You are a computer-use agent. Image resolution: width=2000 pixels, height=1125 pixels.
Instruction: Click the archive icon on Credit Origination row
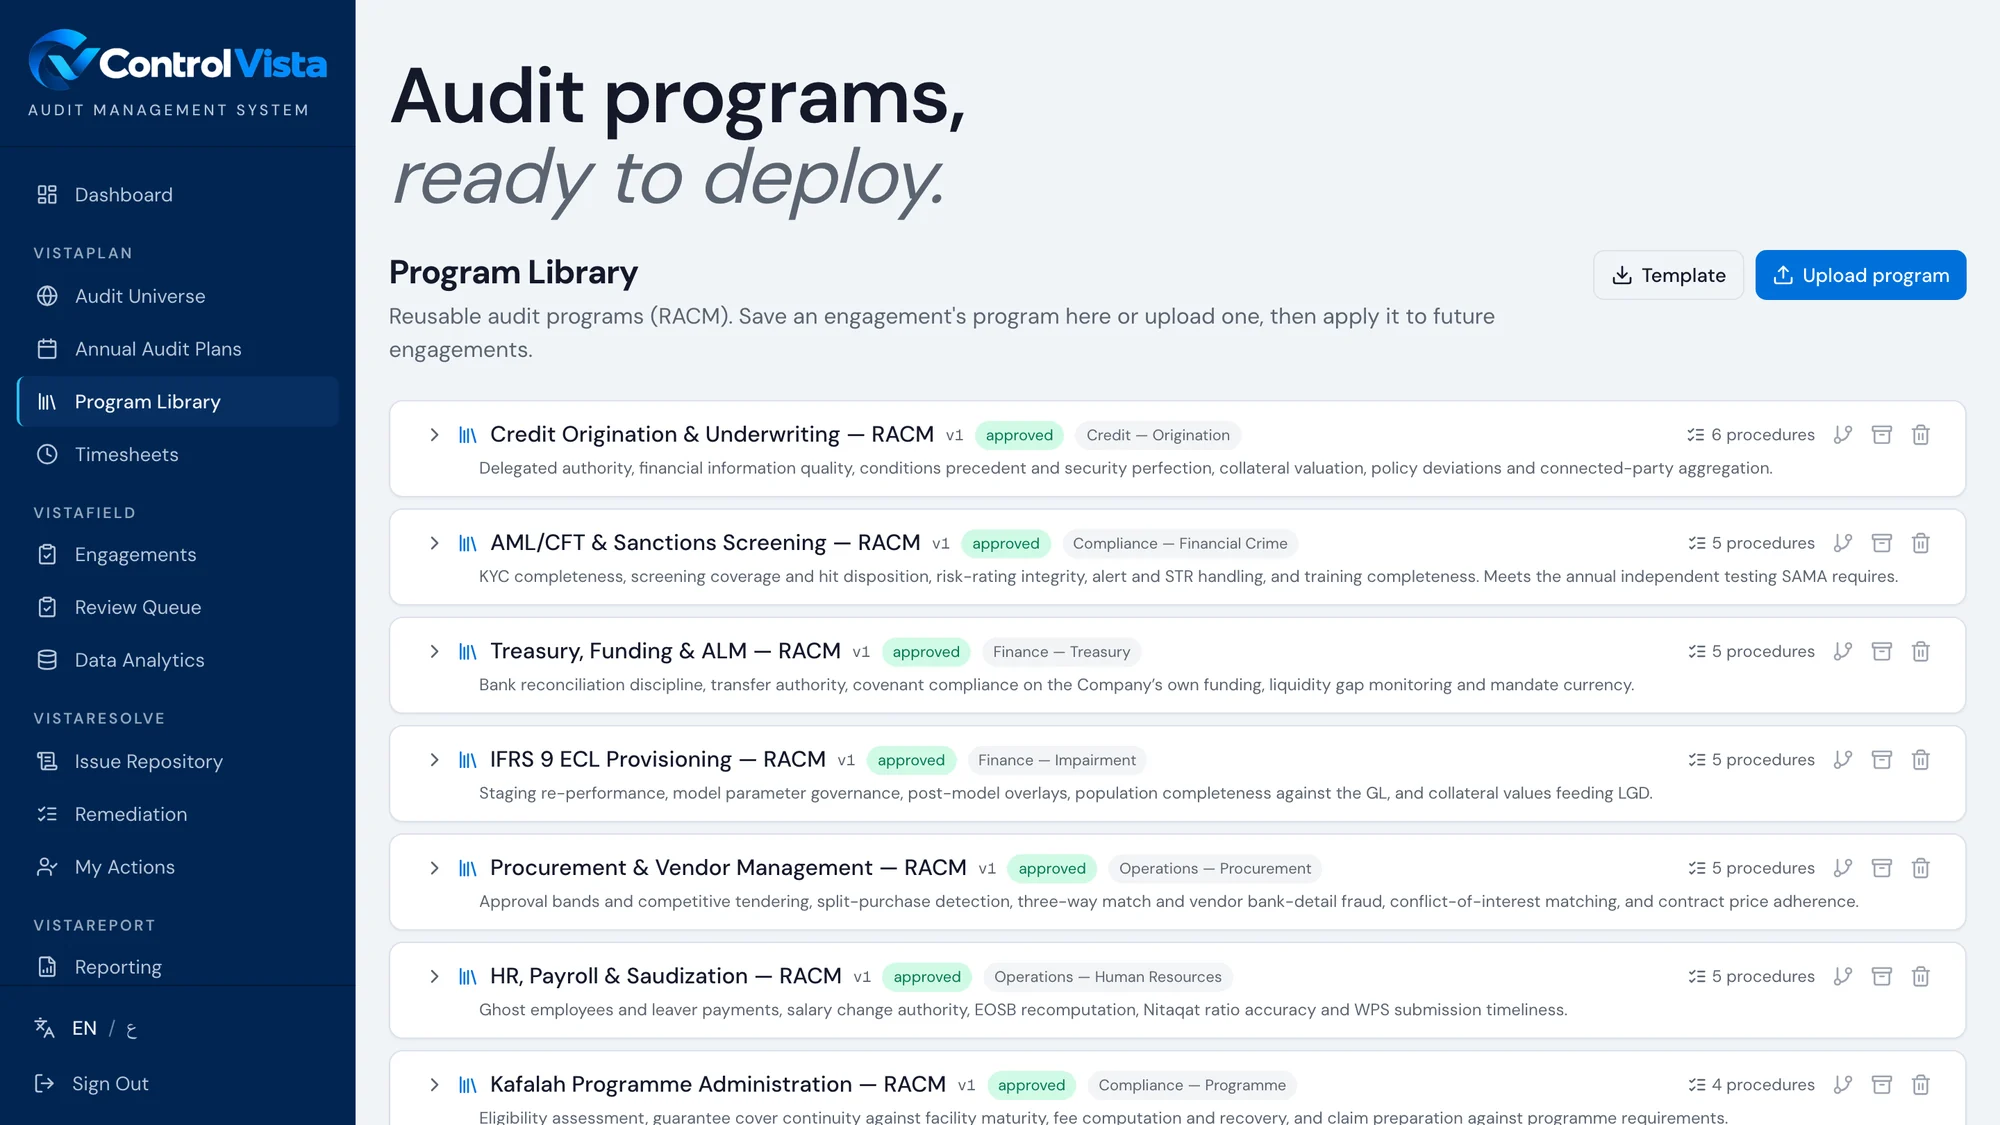tap(1882, 435)
